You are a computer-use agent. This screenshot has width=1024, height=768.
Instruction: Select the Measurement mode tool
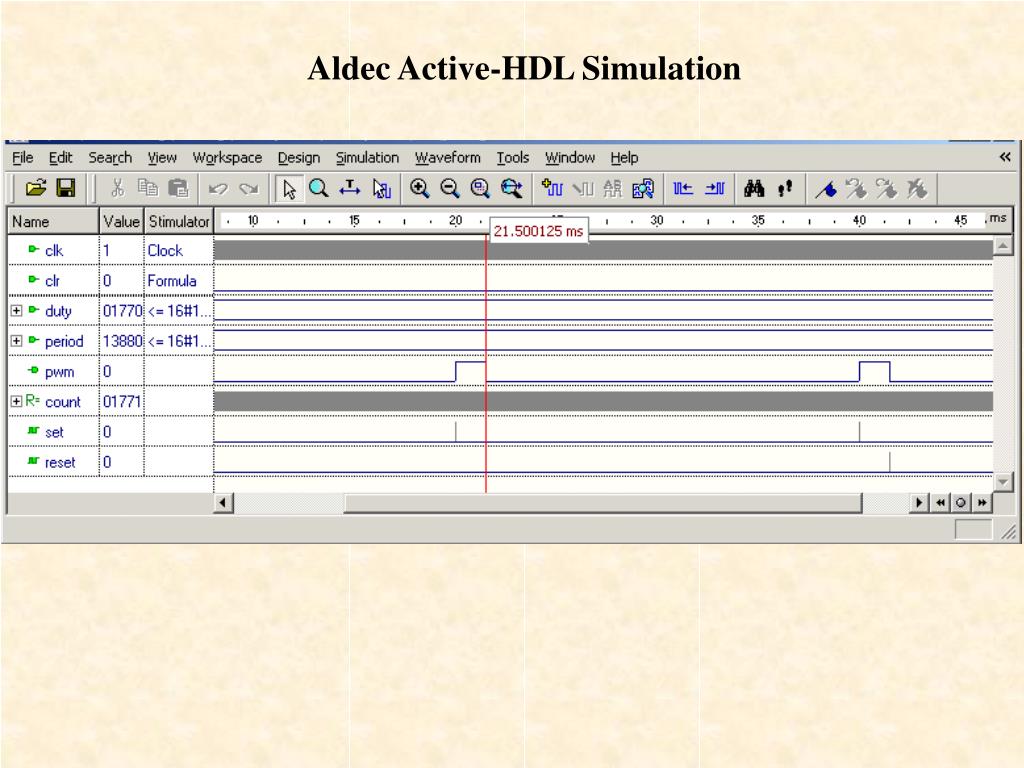(x=350, y=189)
